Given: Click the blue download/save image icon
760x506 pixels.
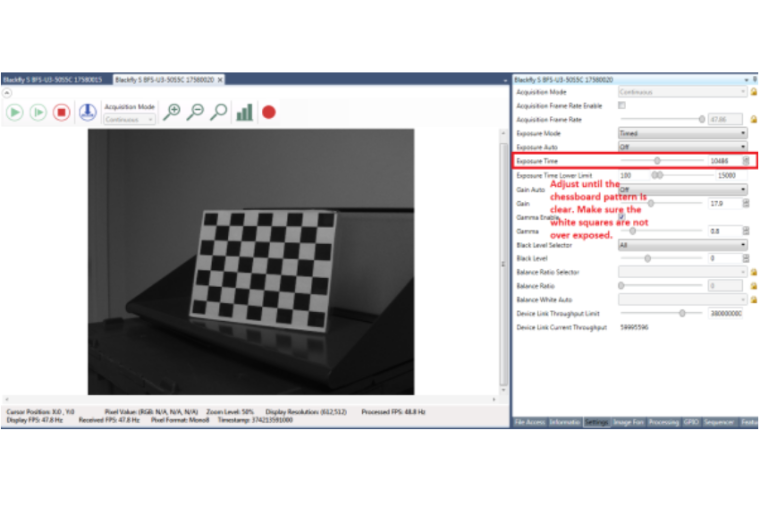Looking at the screenshot, I should 88,112.
